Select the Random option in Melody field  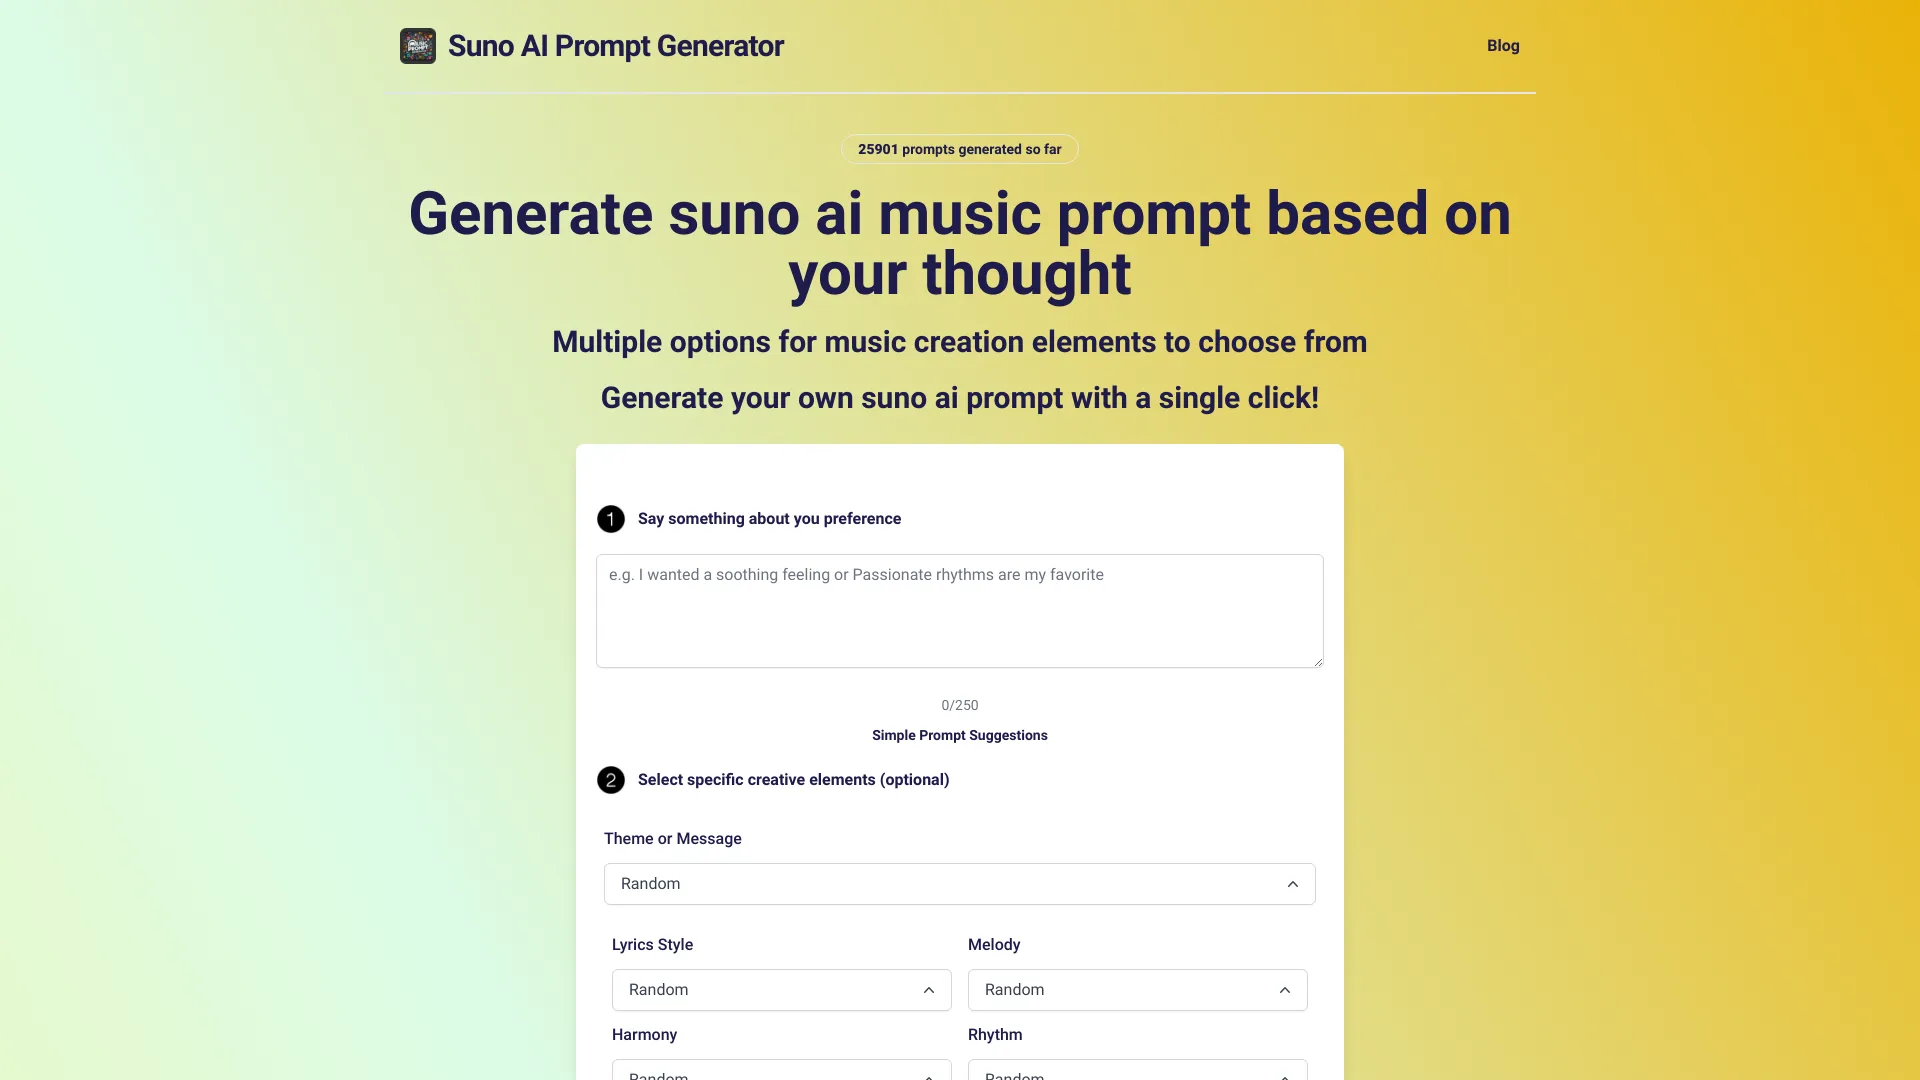click(x=1135, y=989)
